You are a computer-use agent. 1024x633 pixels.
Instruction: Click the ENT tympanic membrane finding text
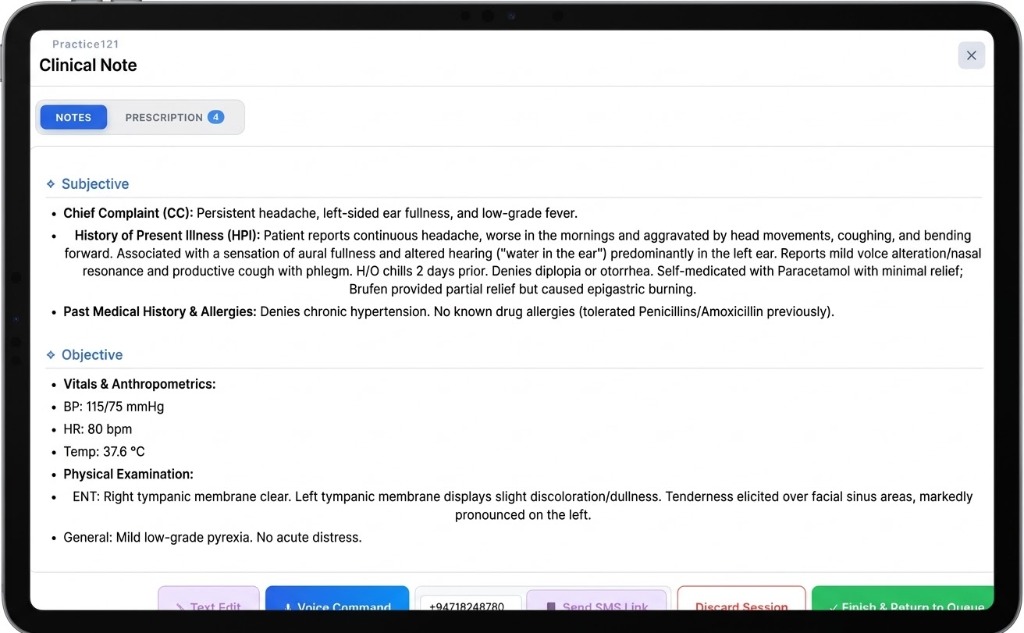522,506
